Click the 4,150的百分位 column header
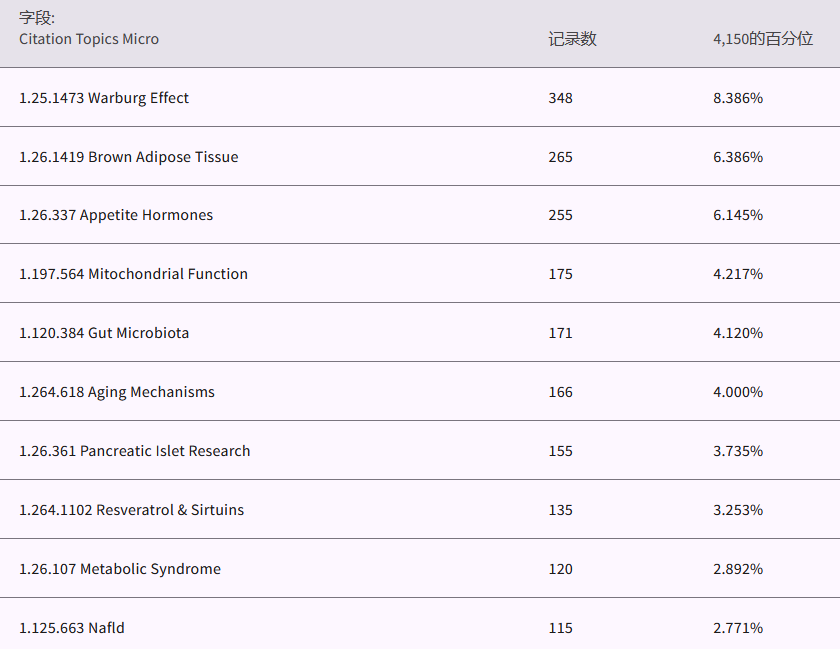Image resolution: width=840 pixels, height=649 pixels. point(762,39)
